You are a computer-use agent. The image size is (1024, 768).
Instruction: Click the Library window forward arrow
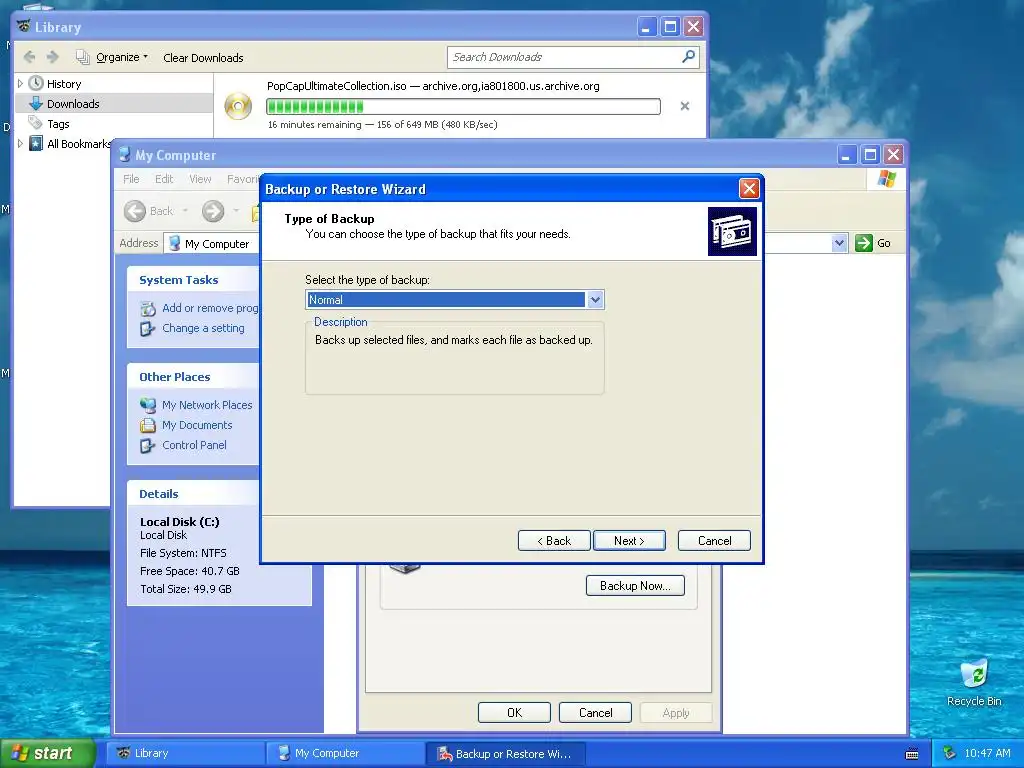(53, 57)
